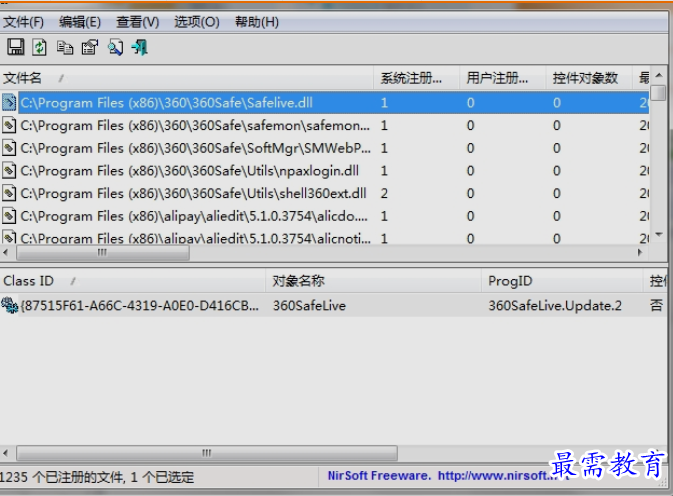
Task: Click the Exit door toolbar icon
Action: click(x=140, y=47)
